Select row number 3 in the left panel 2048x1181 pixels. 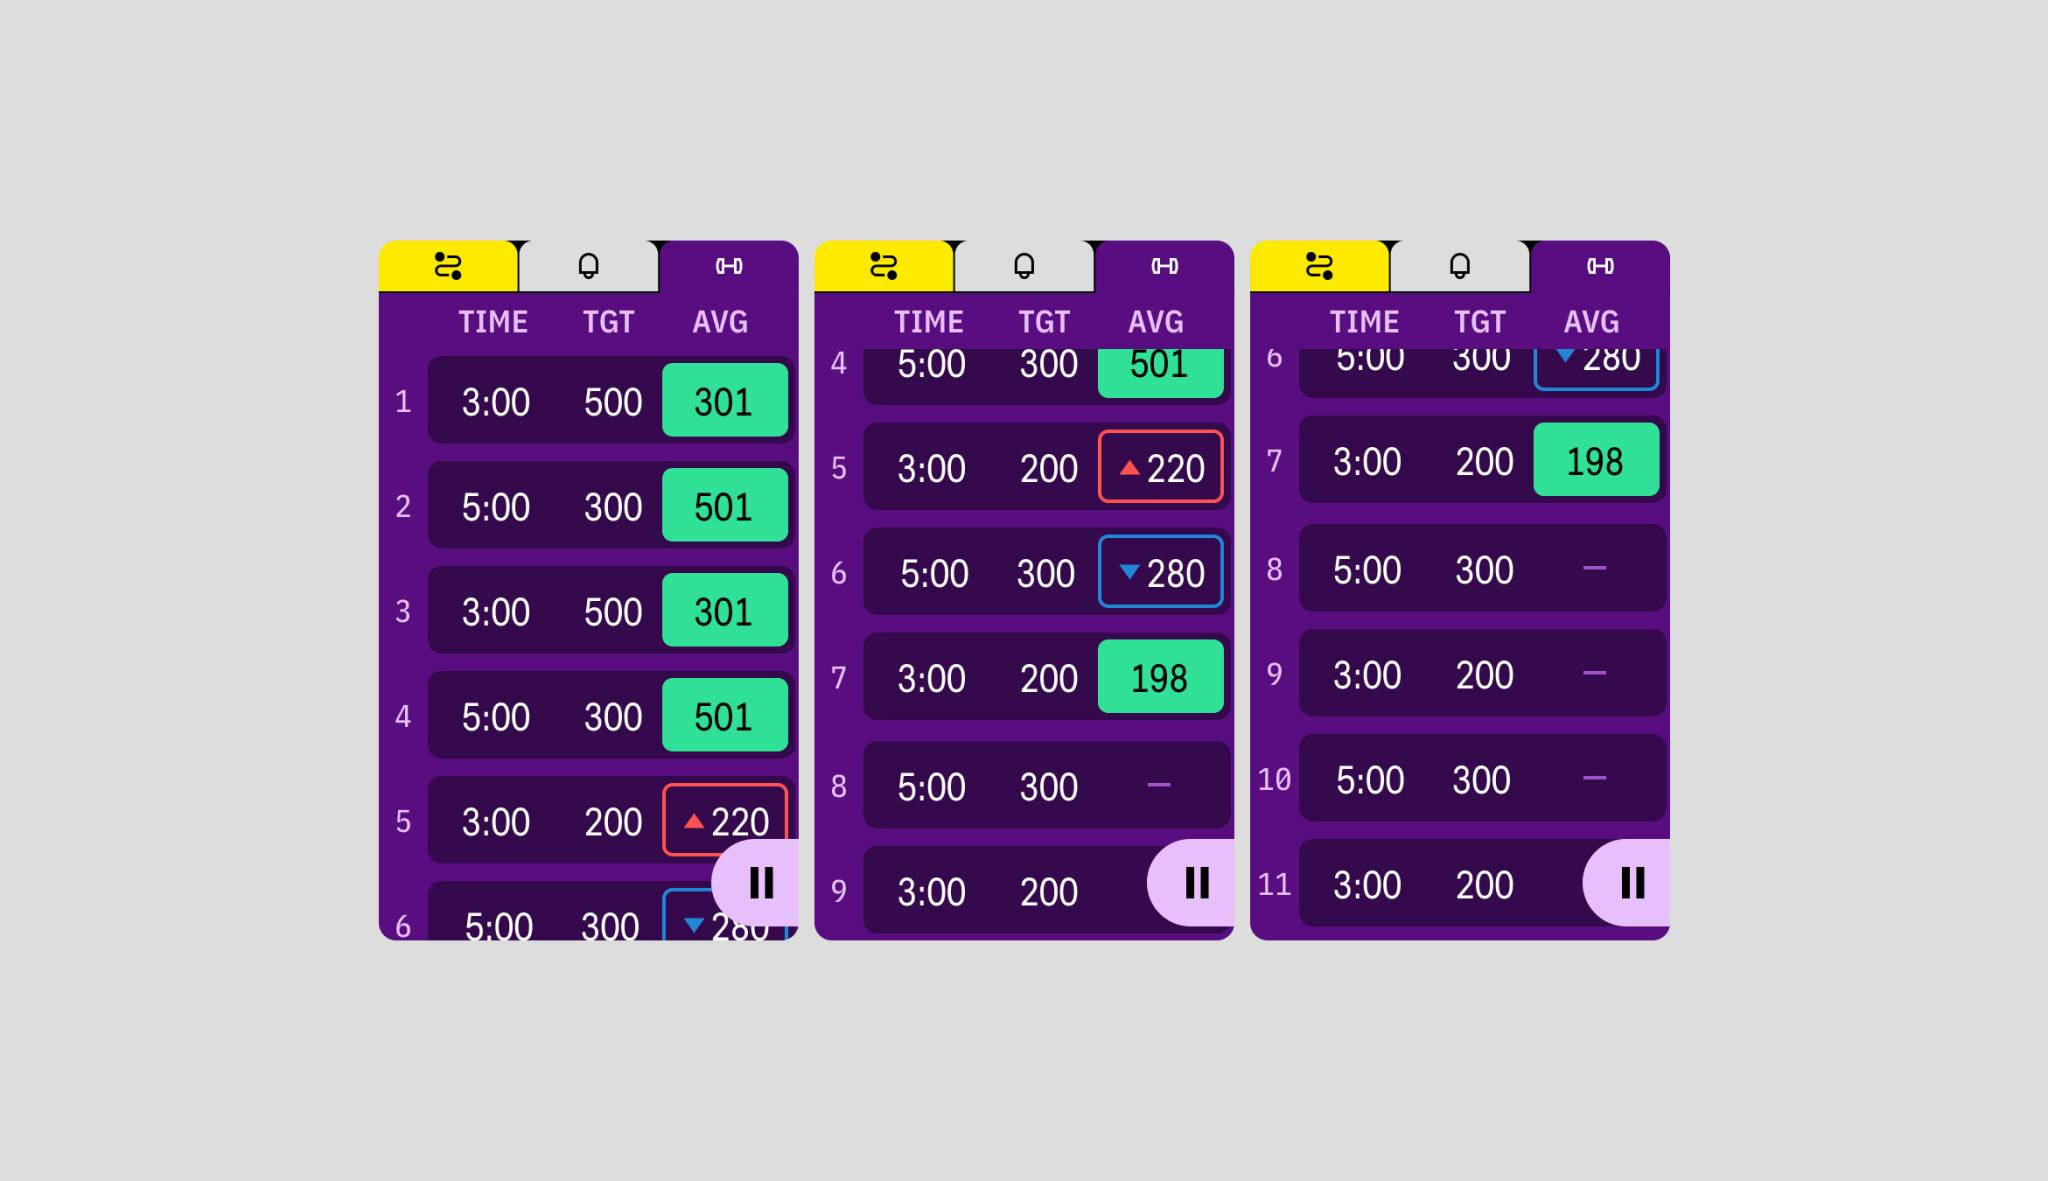point(403,612)
